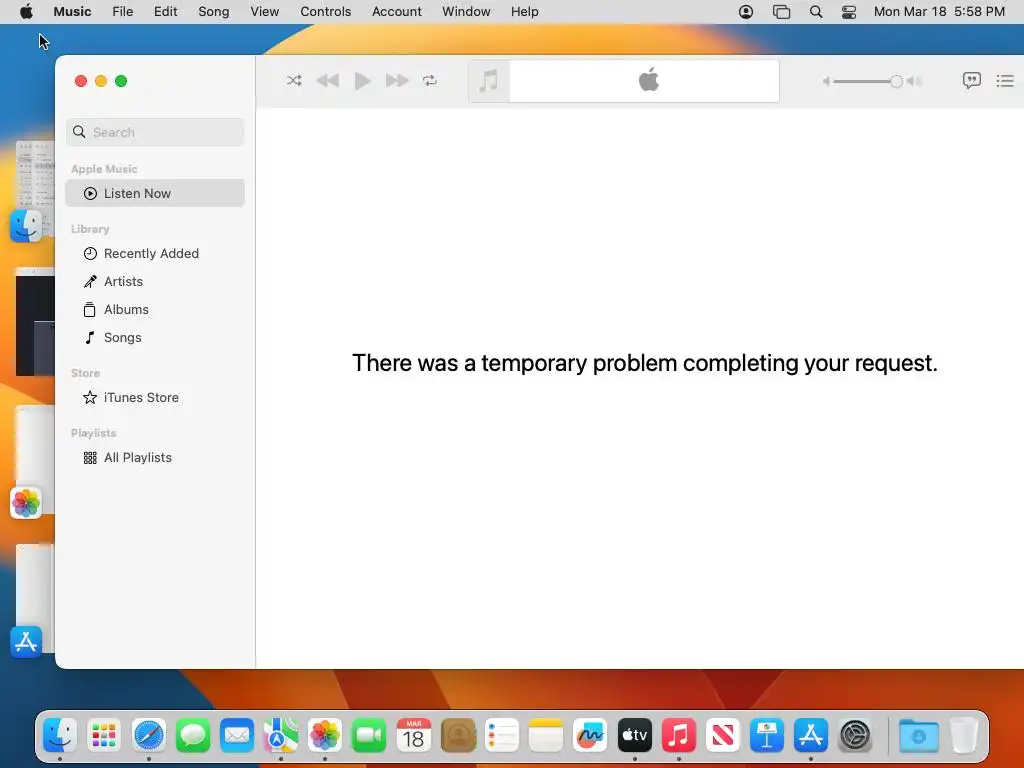Open Control Center in menu bar
The width and height of the screenshot is (1024, 768).
pos(849,12)
